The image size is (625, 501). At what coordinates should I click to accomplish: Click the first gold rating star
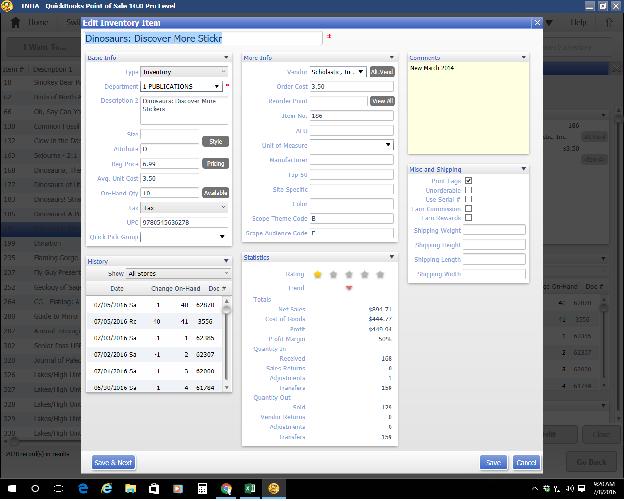pos(318,274)
